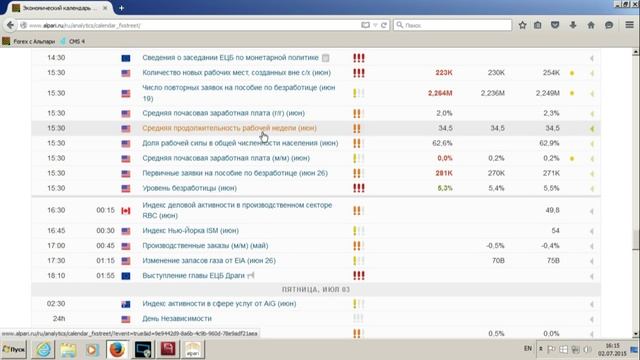Toggle reader view icon in address bar
The width and height of the screenshot is (640, 360).
click(x=365, y=25)
